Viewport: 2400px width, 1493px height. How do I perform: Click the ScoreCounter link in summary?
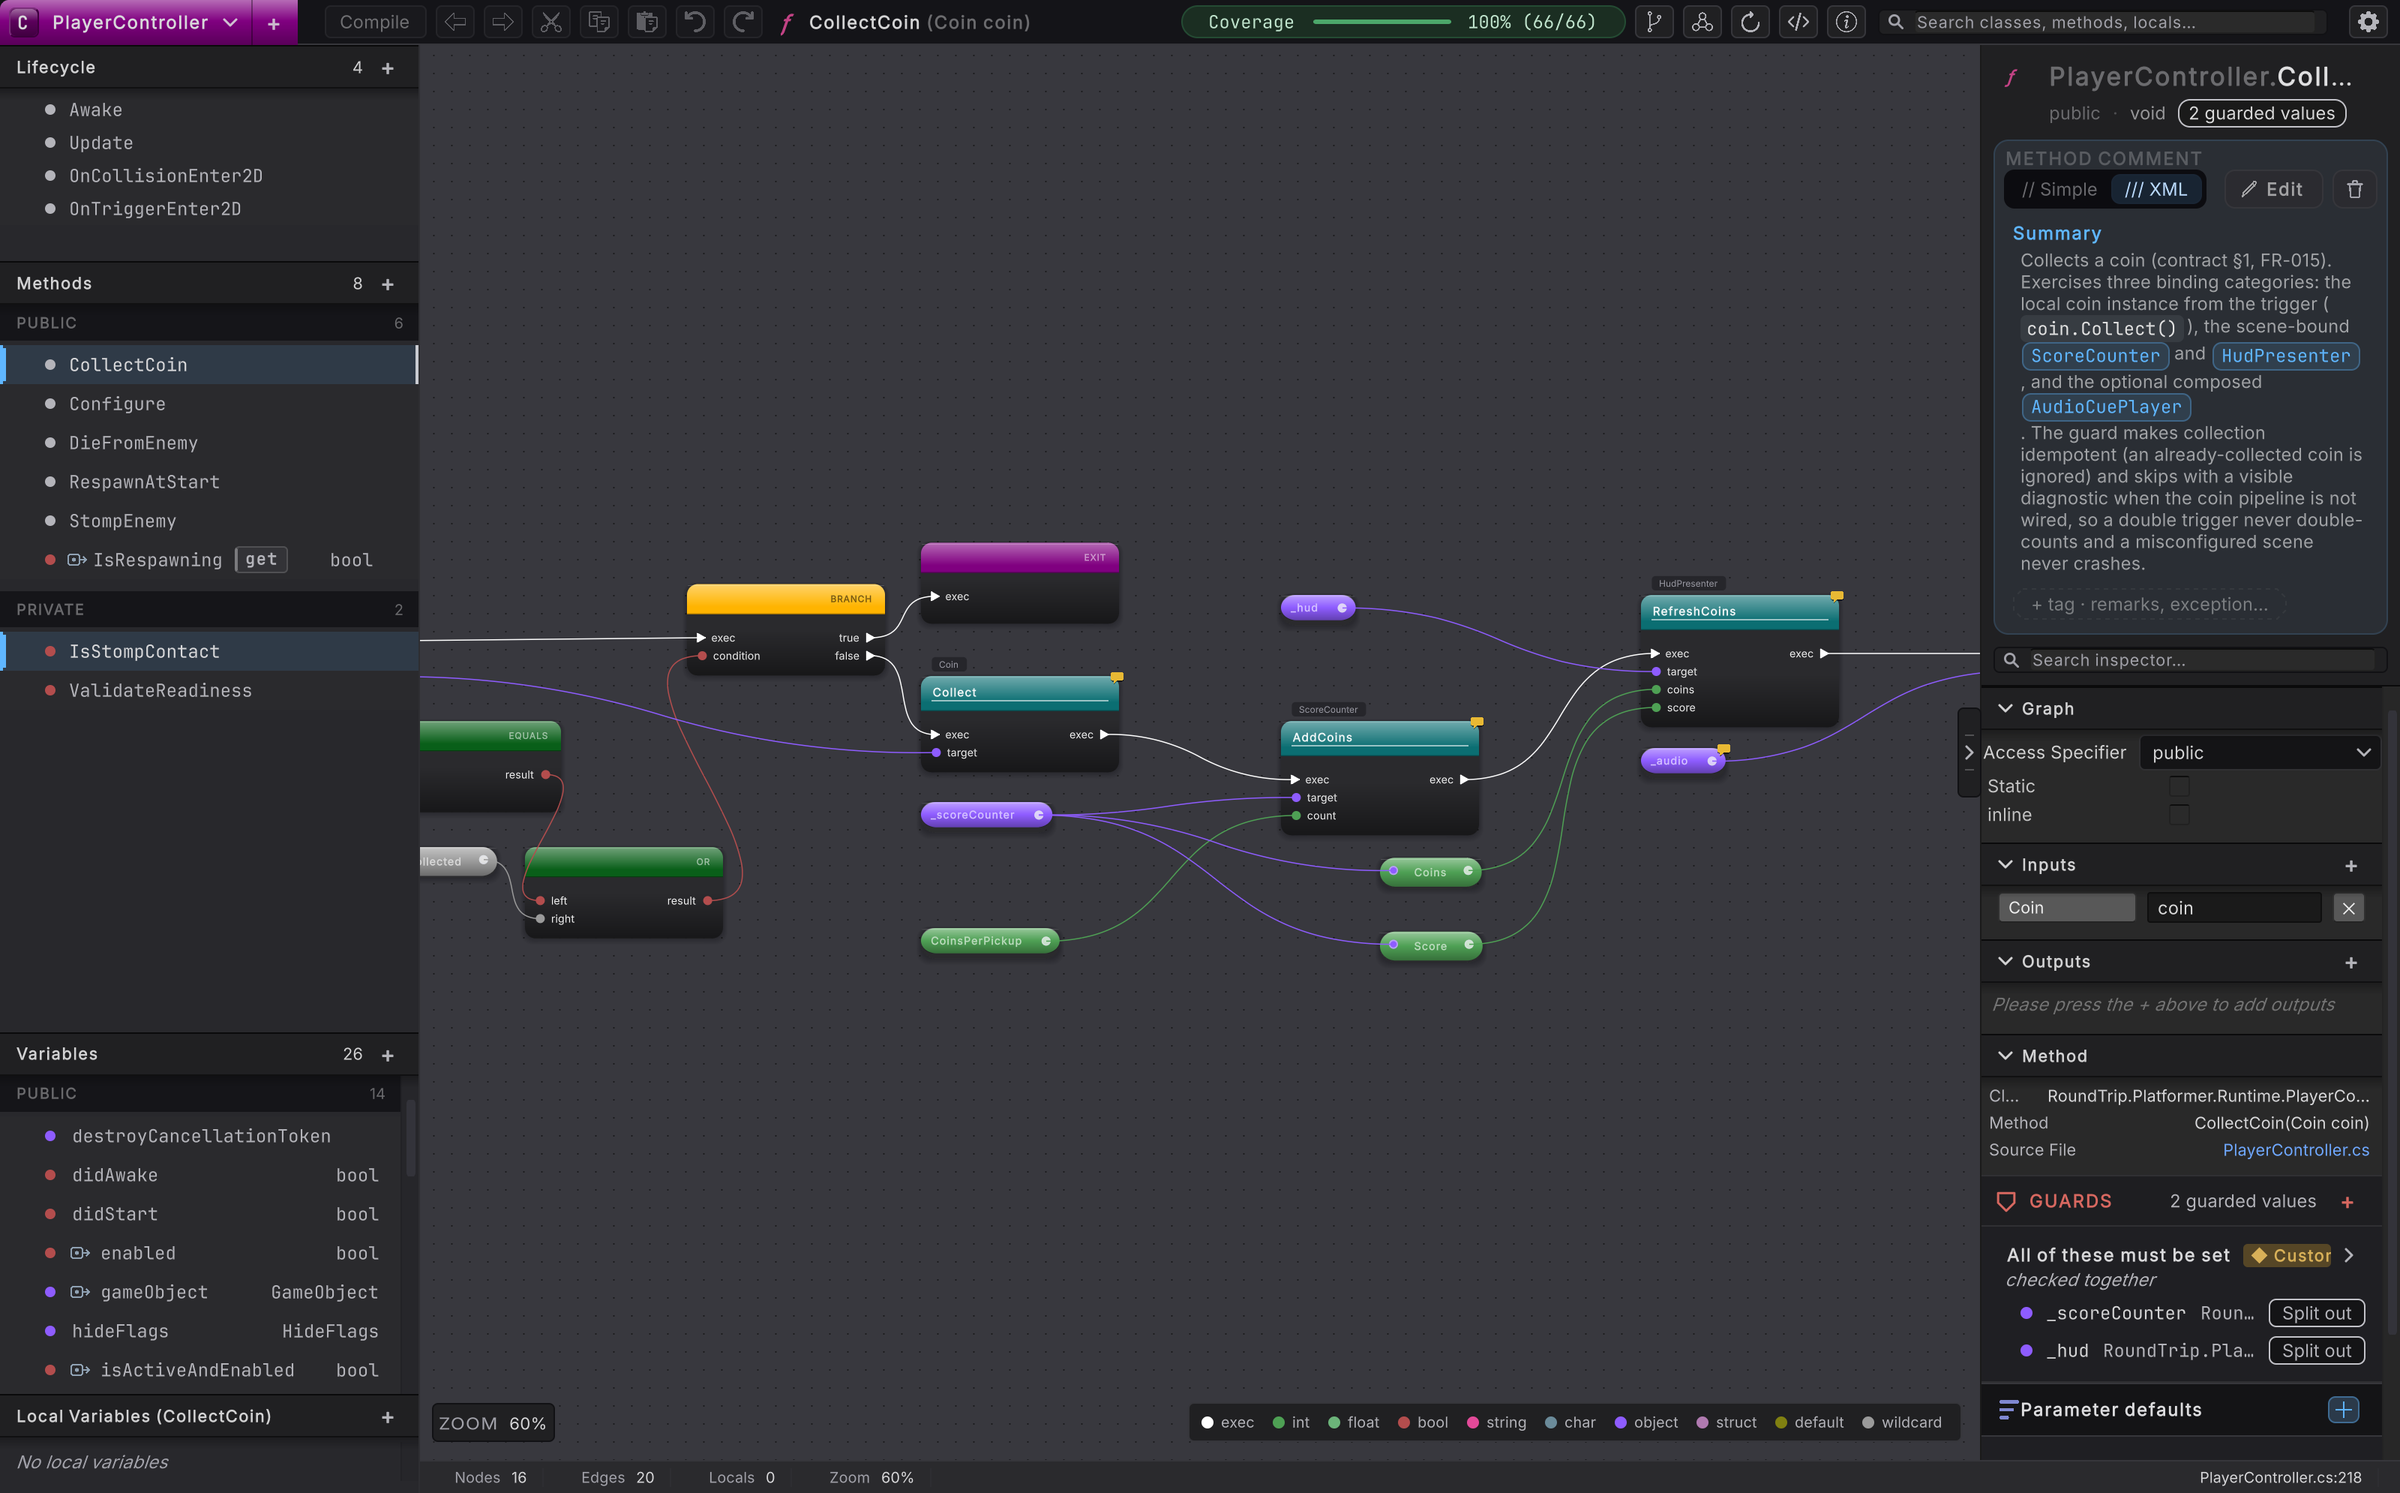click(2095, 356)
